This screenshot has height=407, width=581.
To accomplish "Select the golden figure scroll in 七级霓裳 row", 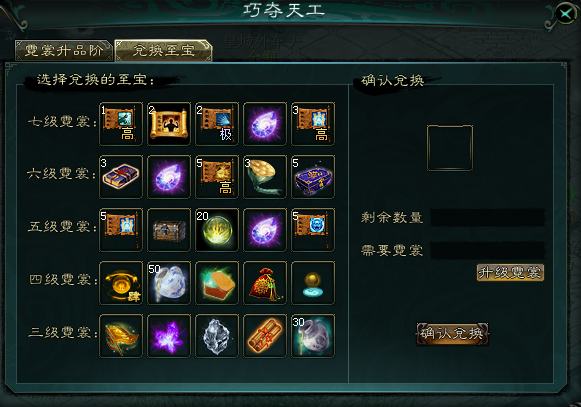I will point(169,124).
